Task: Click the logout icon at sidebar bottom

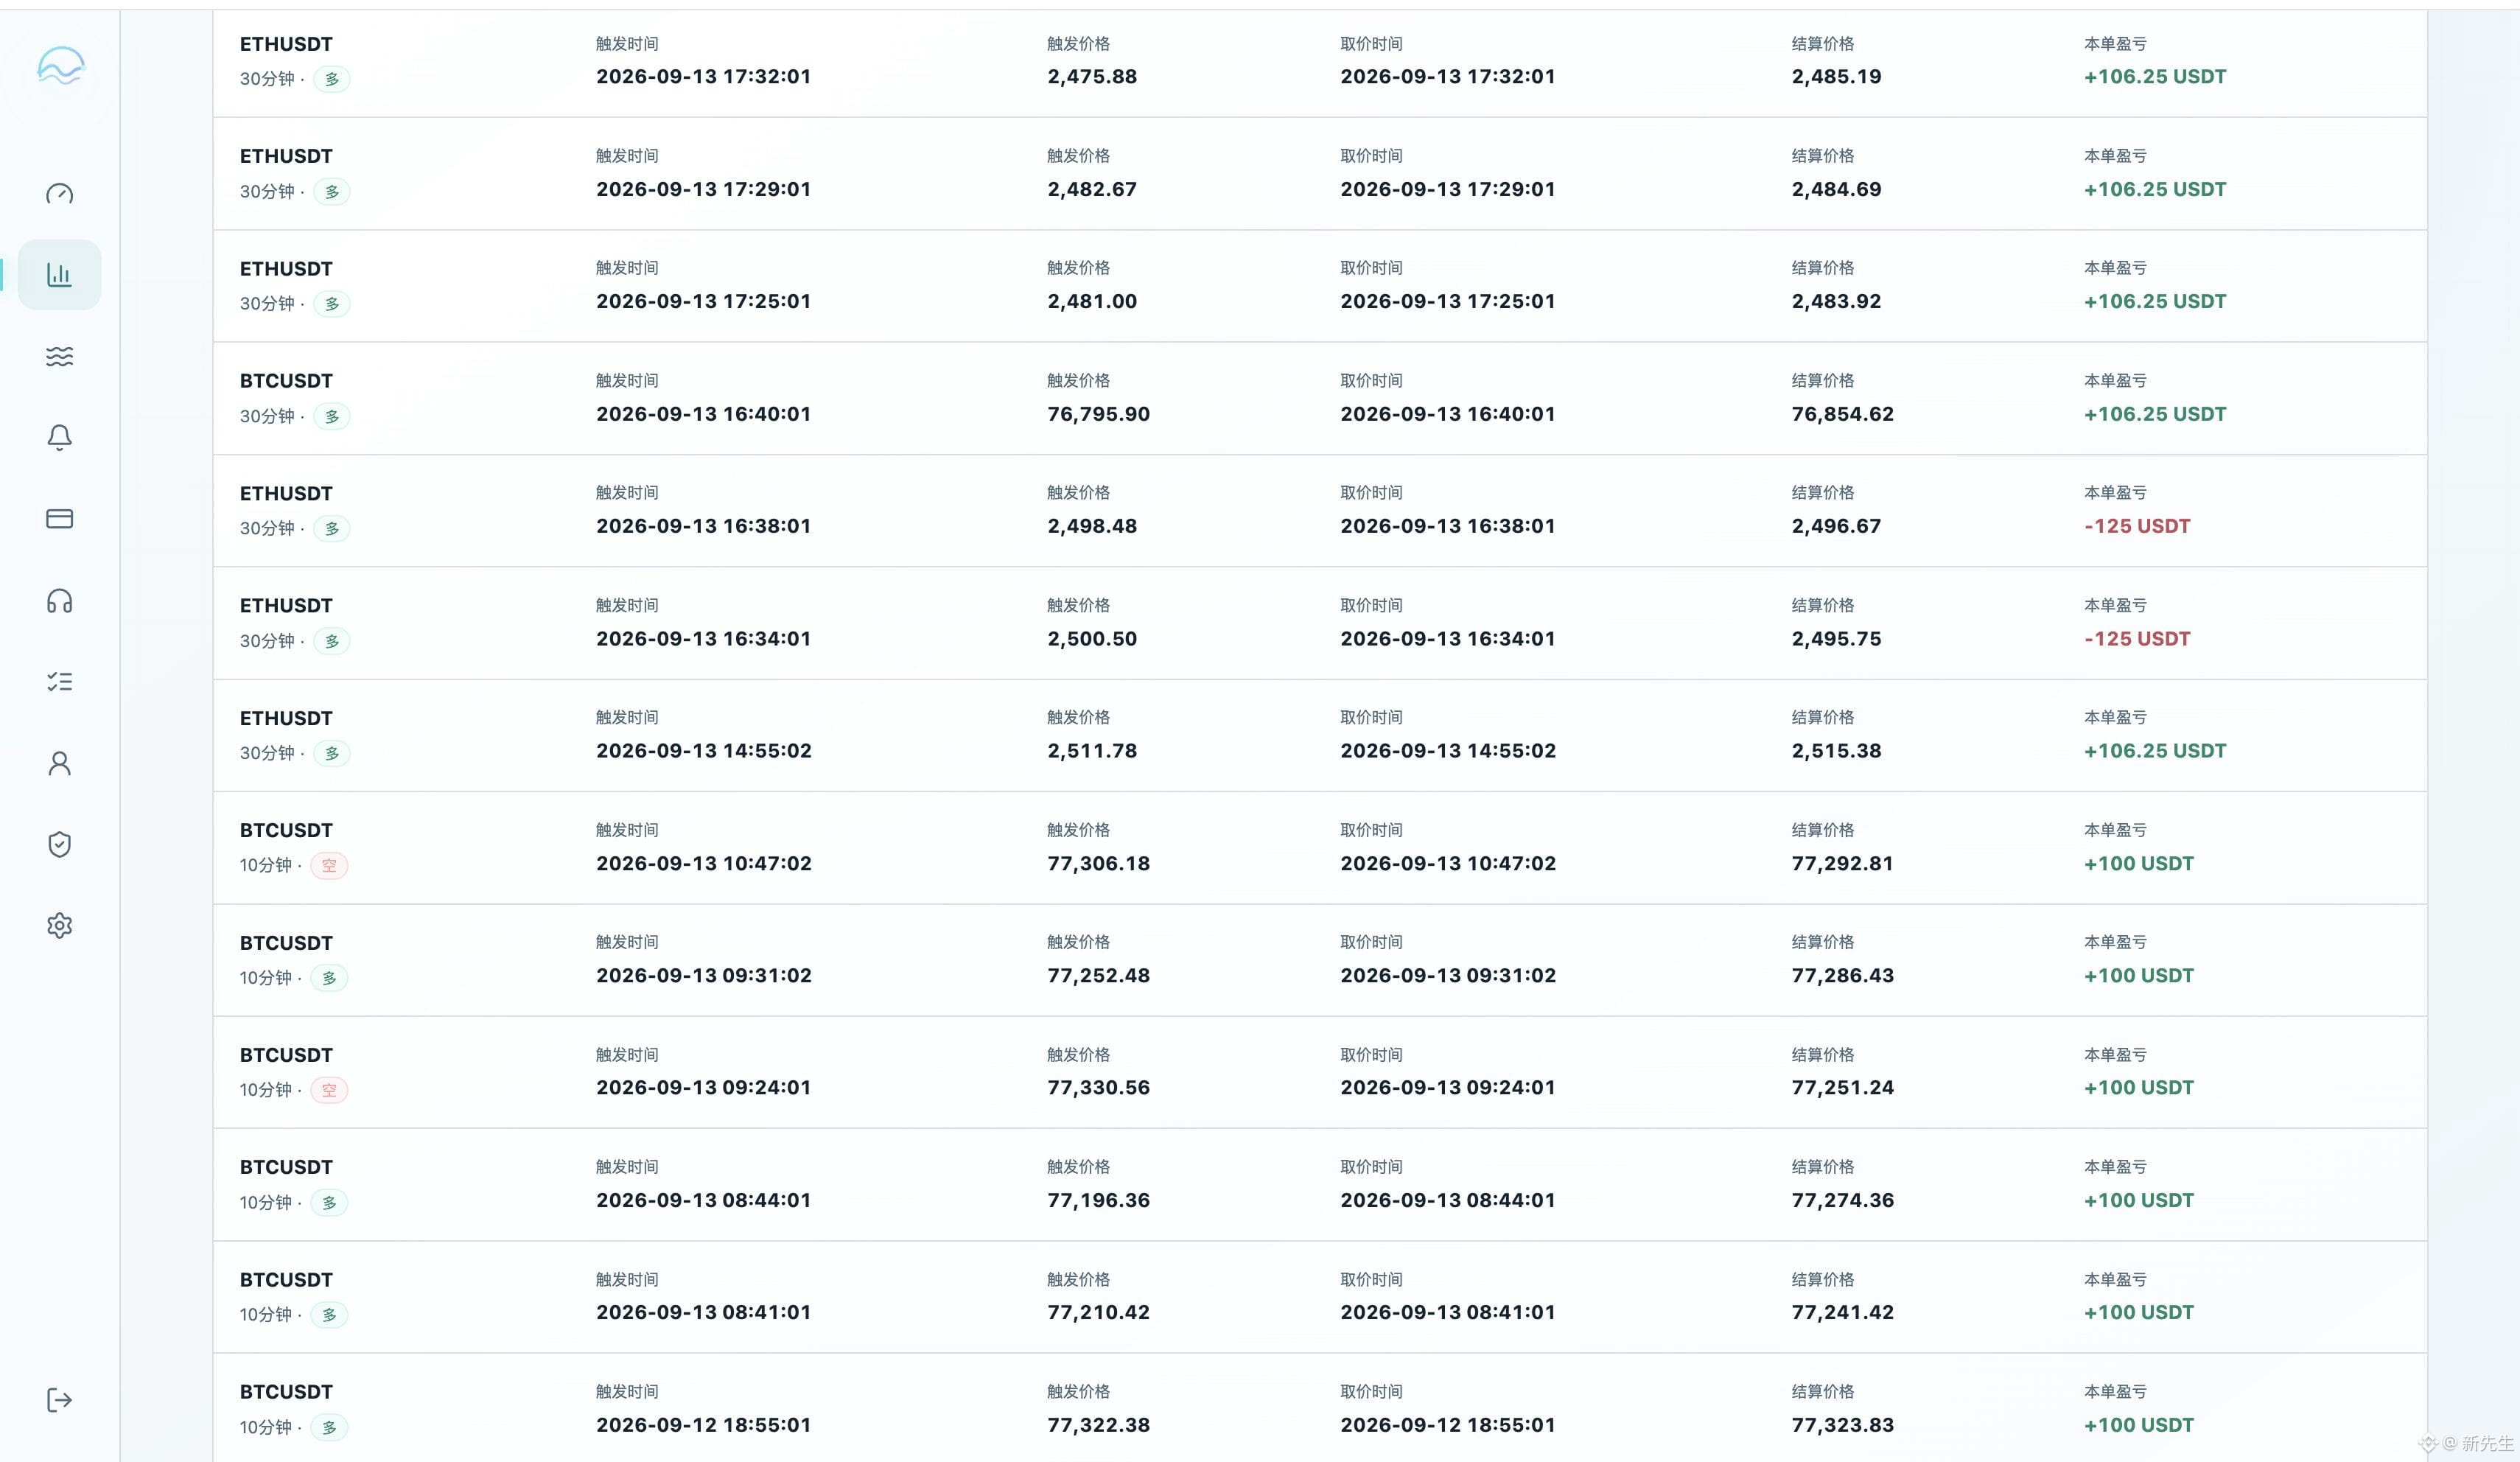Action: tap(59, 1400)
